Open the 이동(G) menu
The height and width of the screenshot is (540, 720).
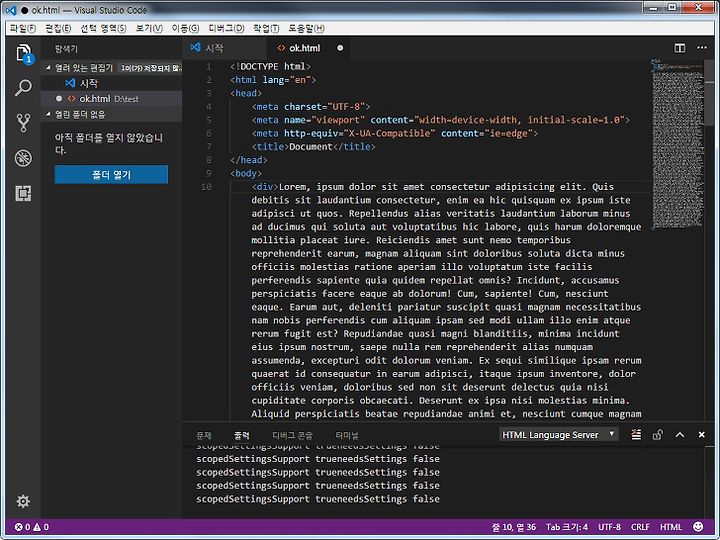(x=185, y=28)
